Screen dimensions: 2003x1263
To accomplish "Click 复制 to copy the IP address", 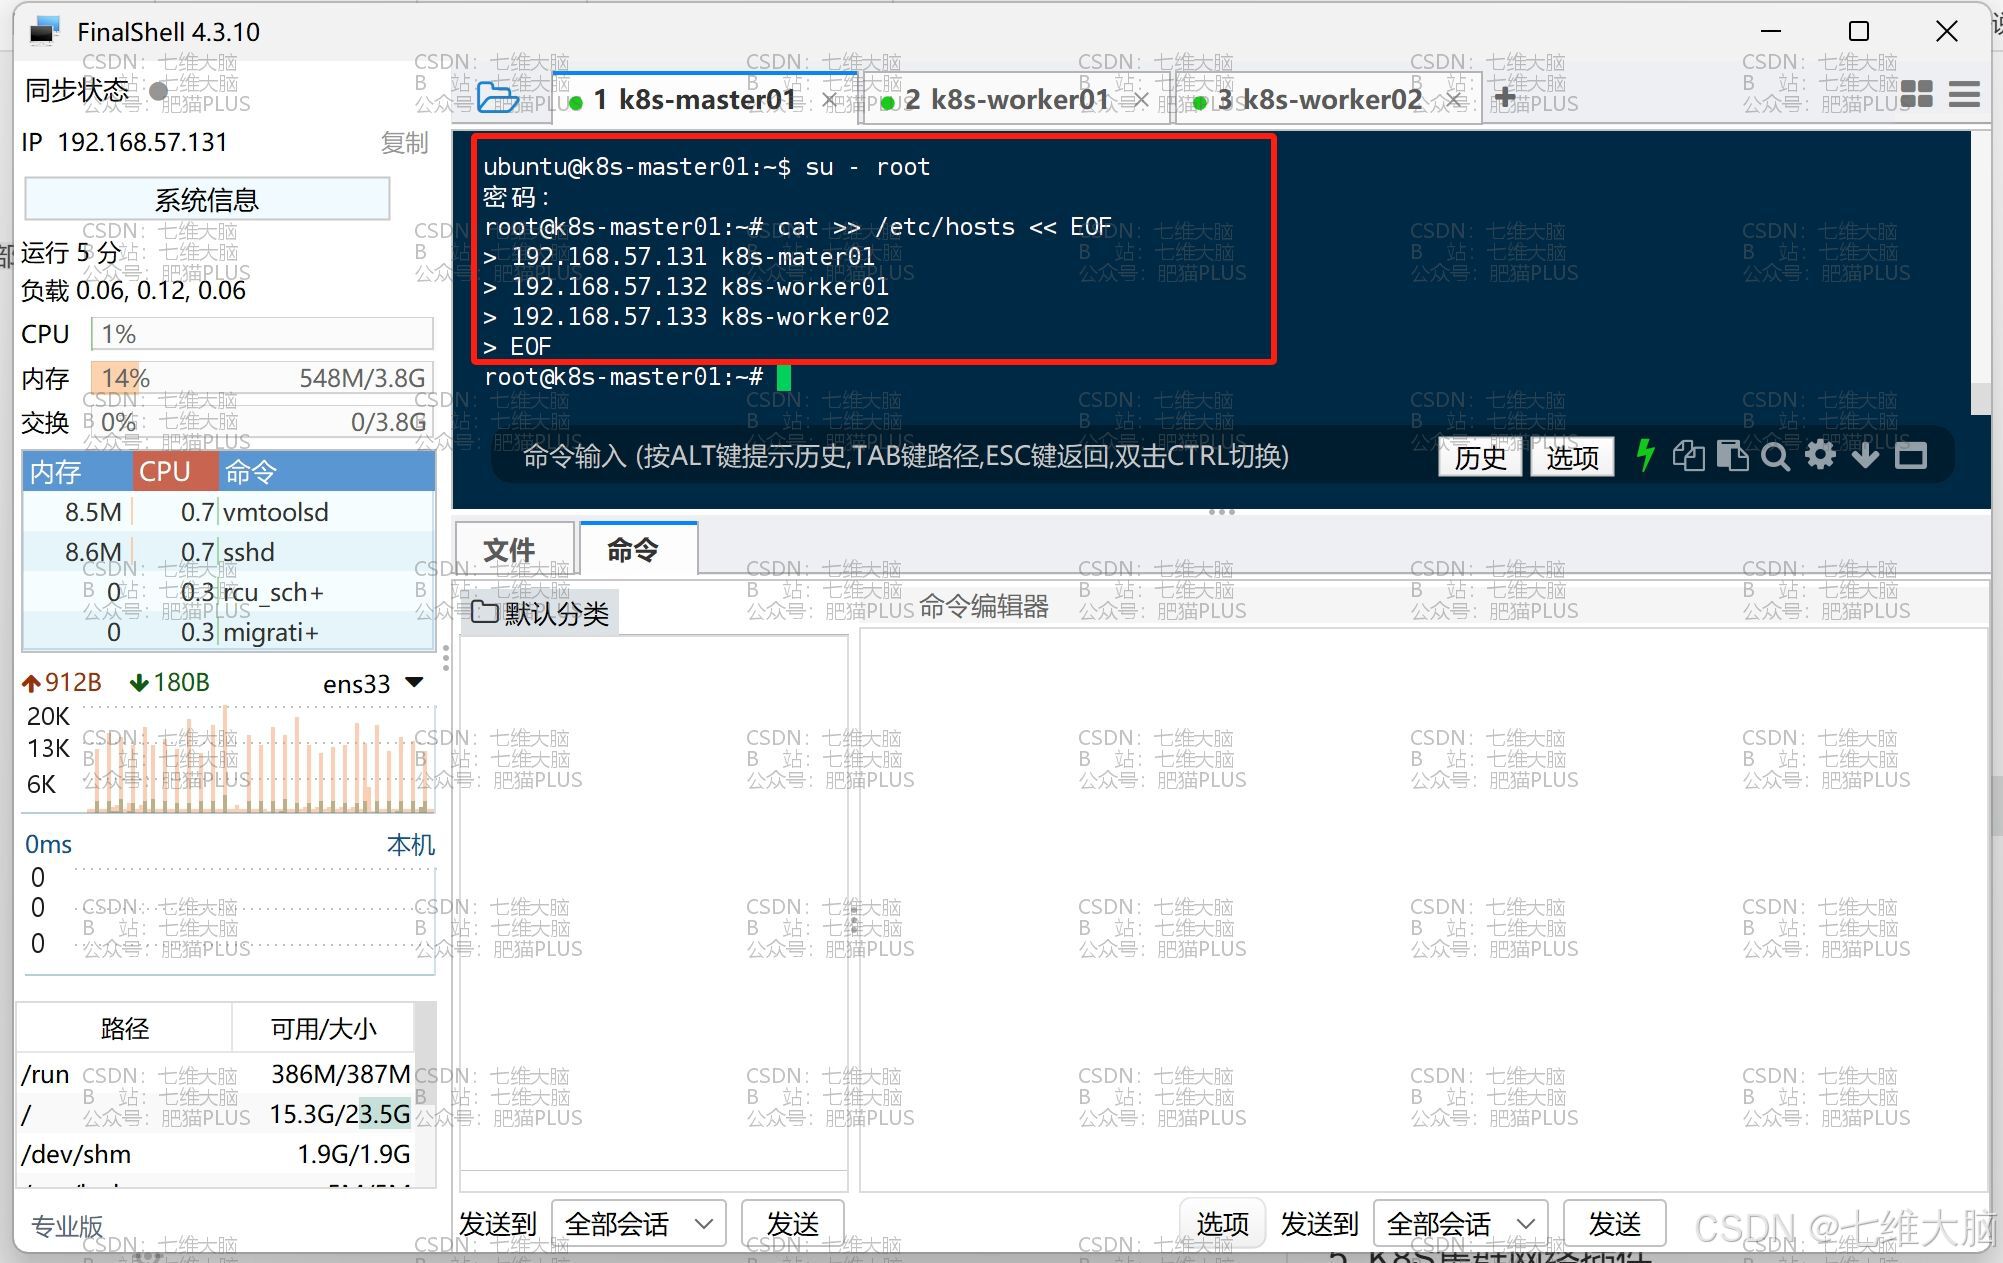I will [x=404, y=142].
